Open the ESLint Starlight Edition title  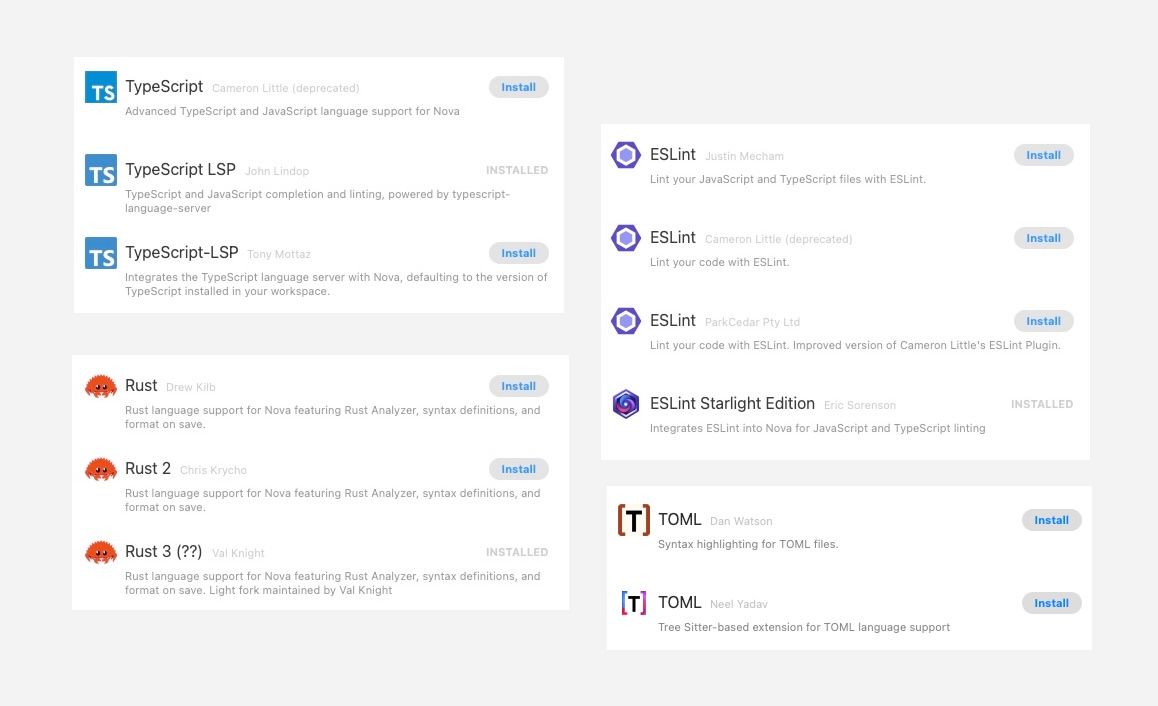[732, 404]
